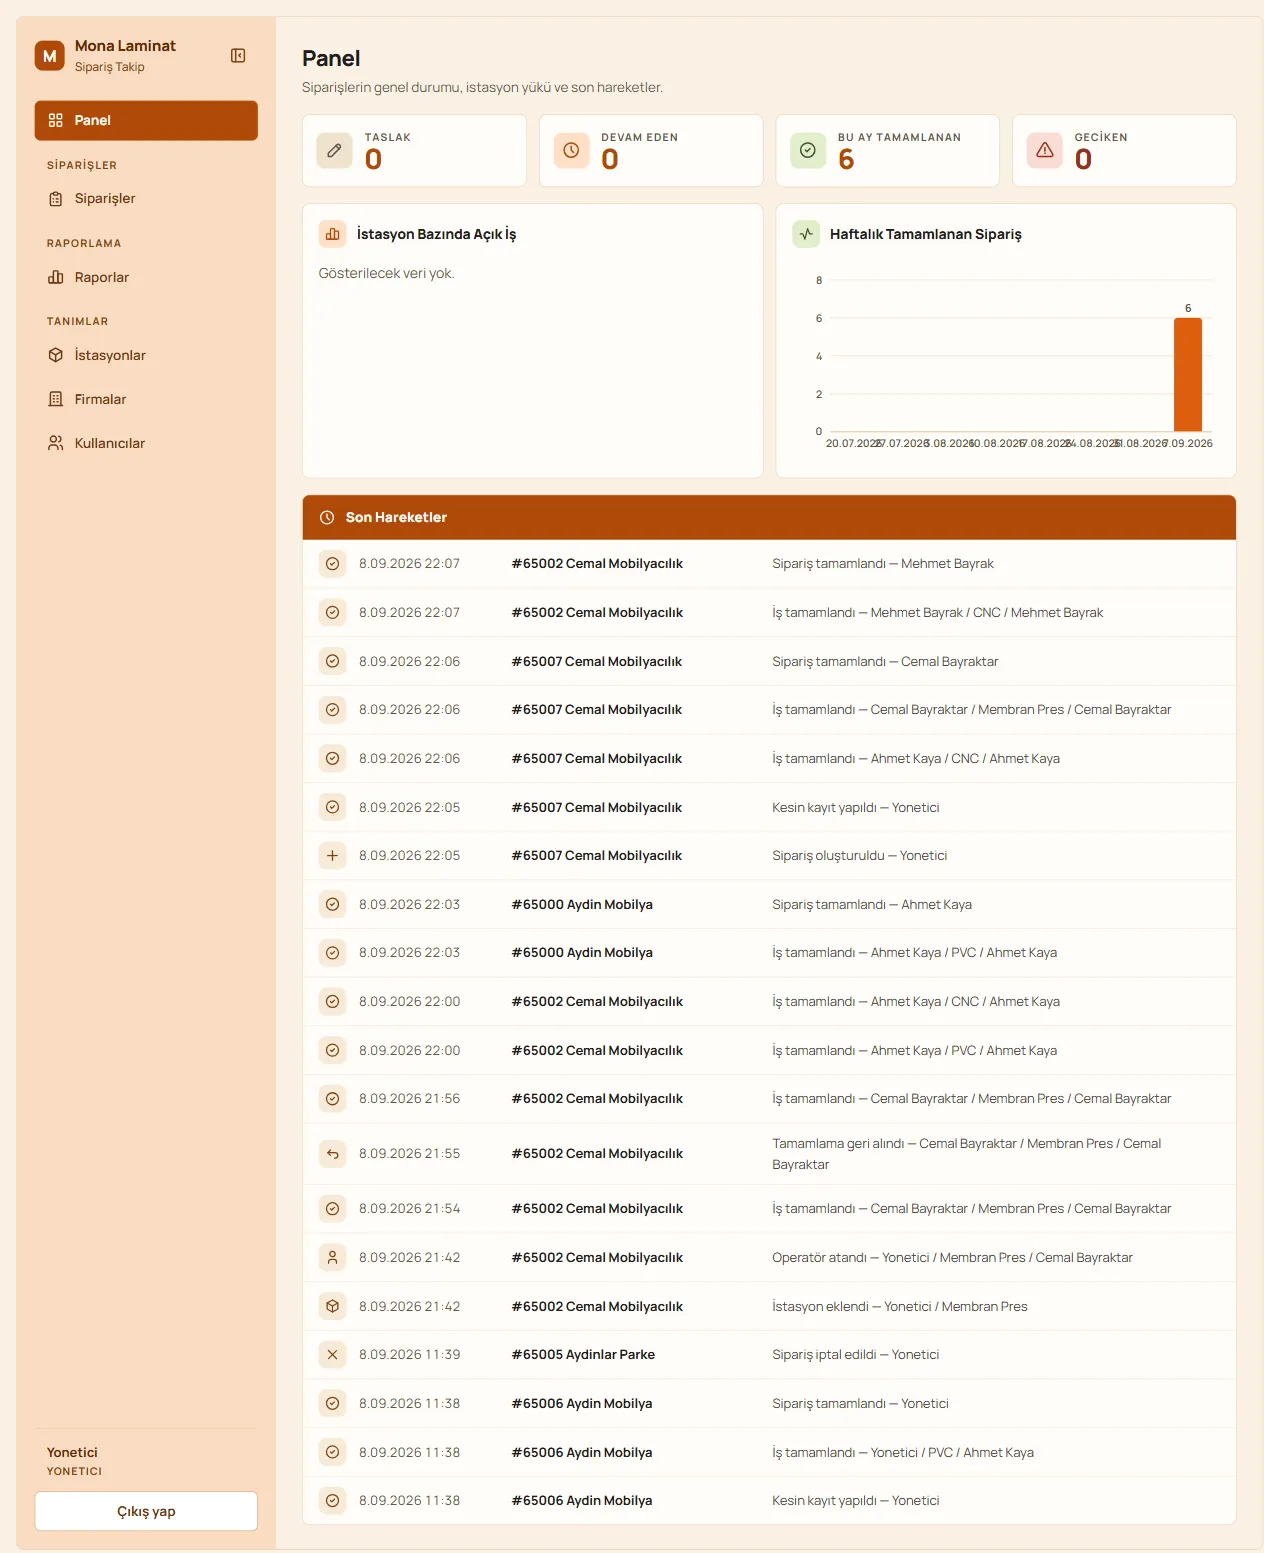
Task: Click the bar chart icon beside İstasyon Bazında Açık İş
Action: point(332,234)
